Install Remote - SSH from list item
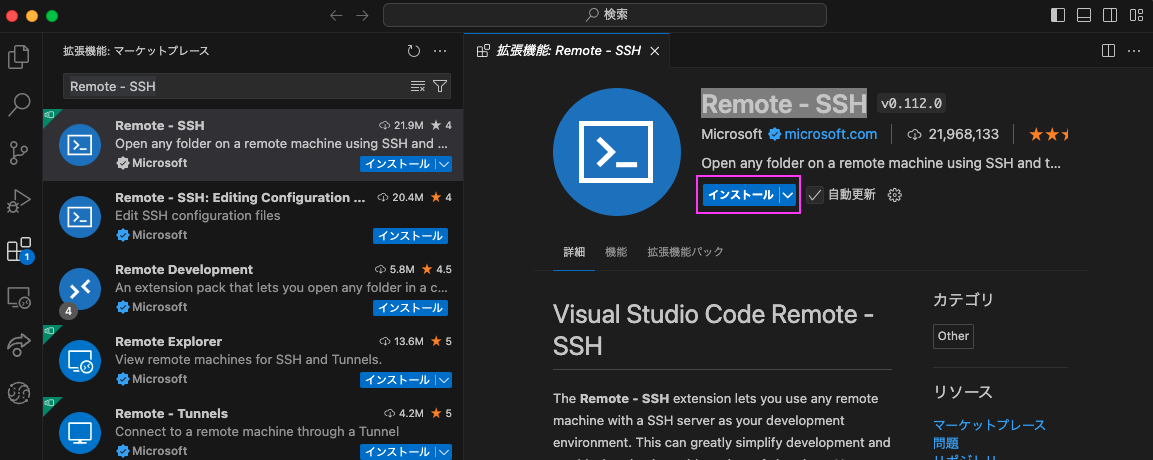The image size is (1153, 460). tap(398, 164)
